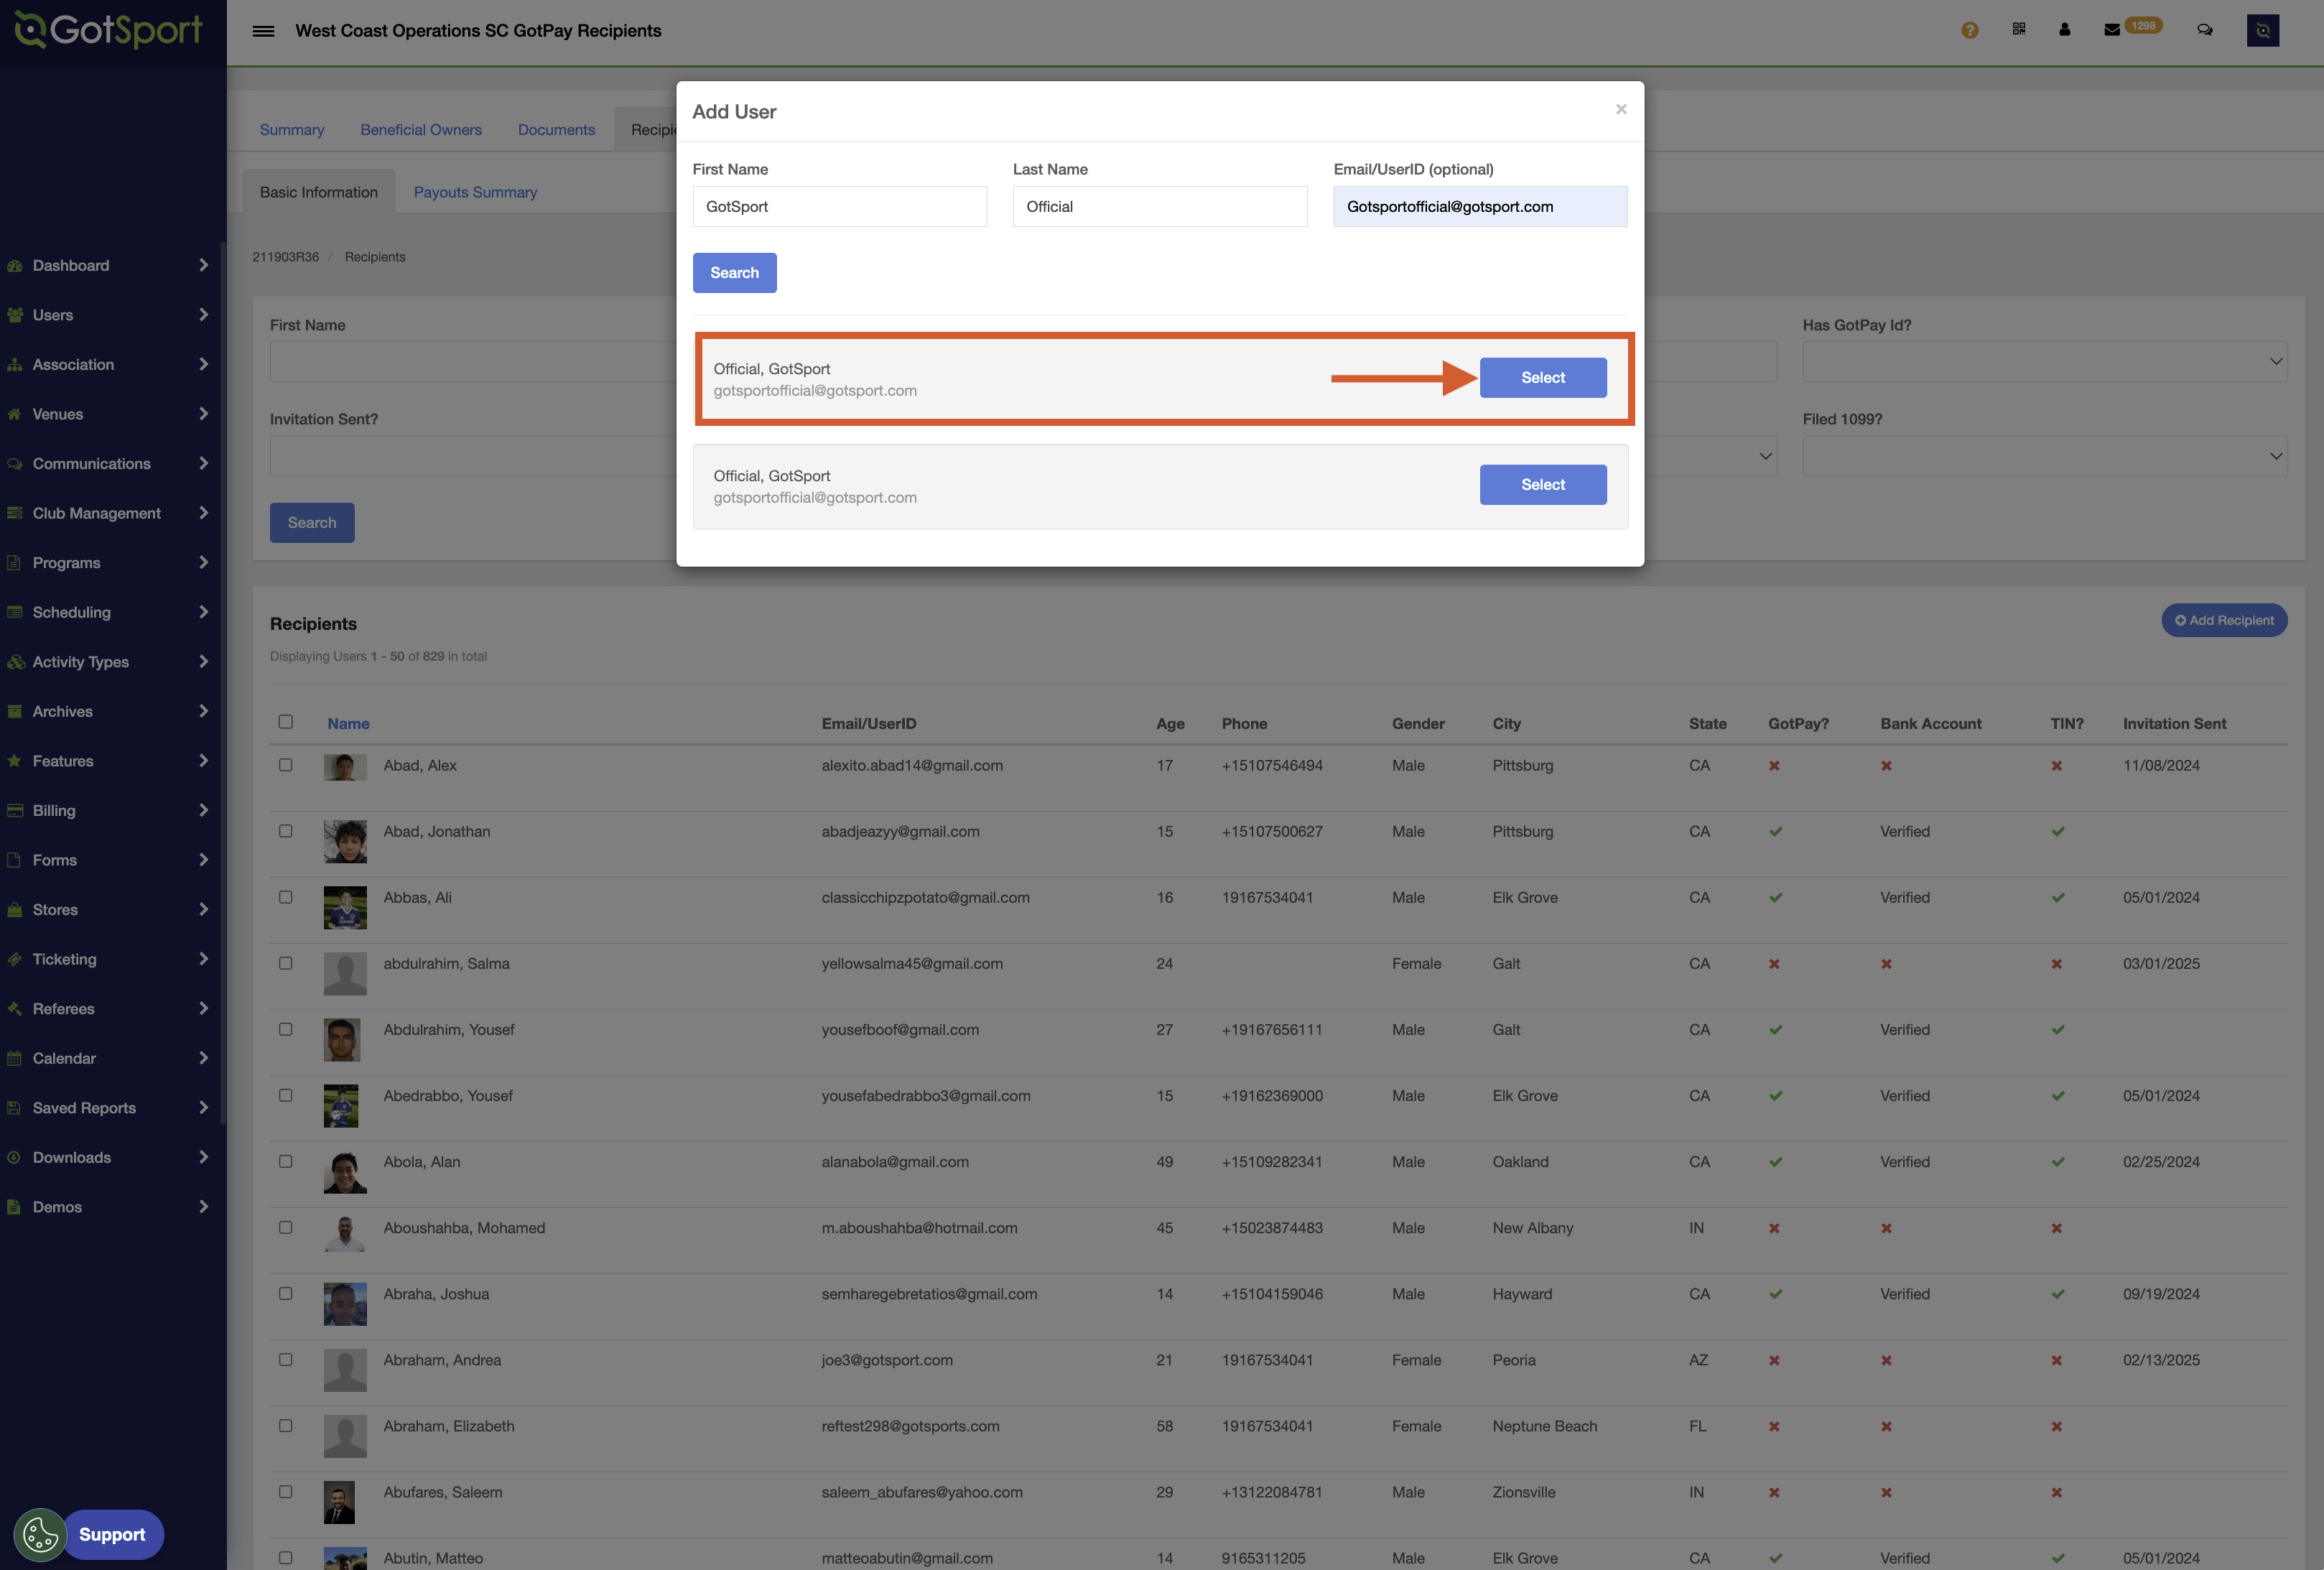The width and height of the screenshot is (2324, 1570).
Task: Check the box for Abedrabbo, Yousef
Action: (x=286, y=1095)
